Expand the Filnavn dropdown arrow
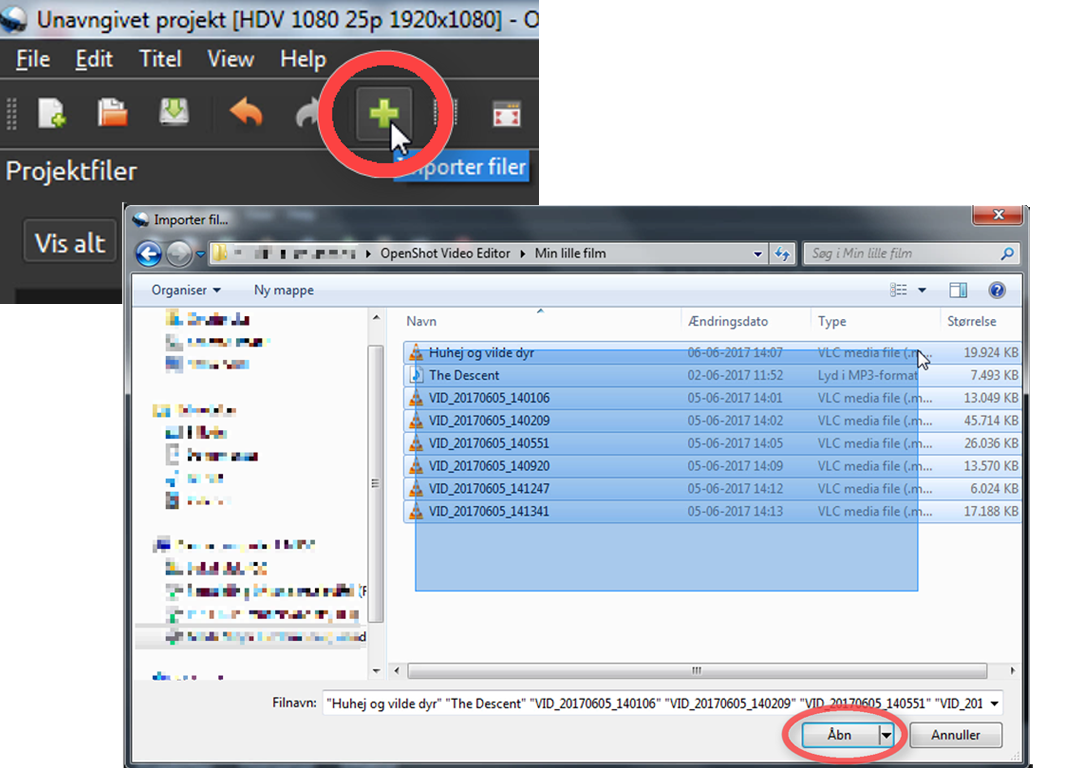Image resolution: width=1080 pixels, height=768 pixels. point(995,703)
